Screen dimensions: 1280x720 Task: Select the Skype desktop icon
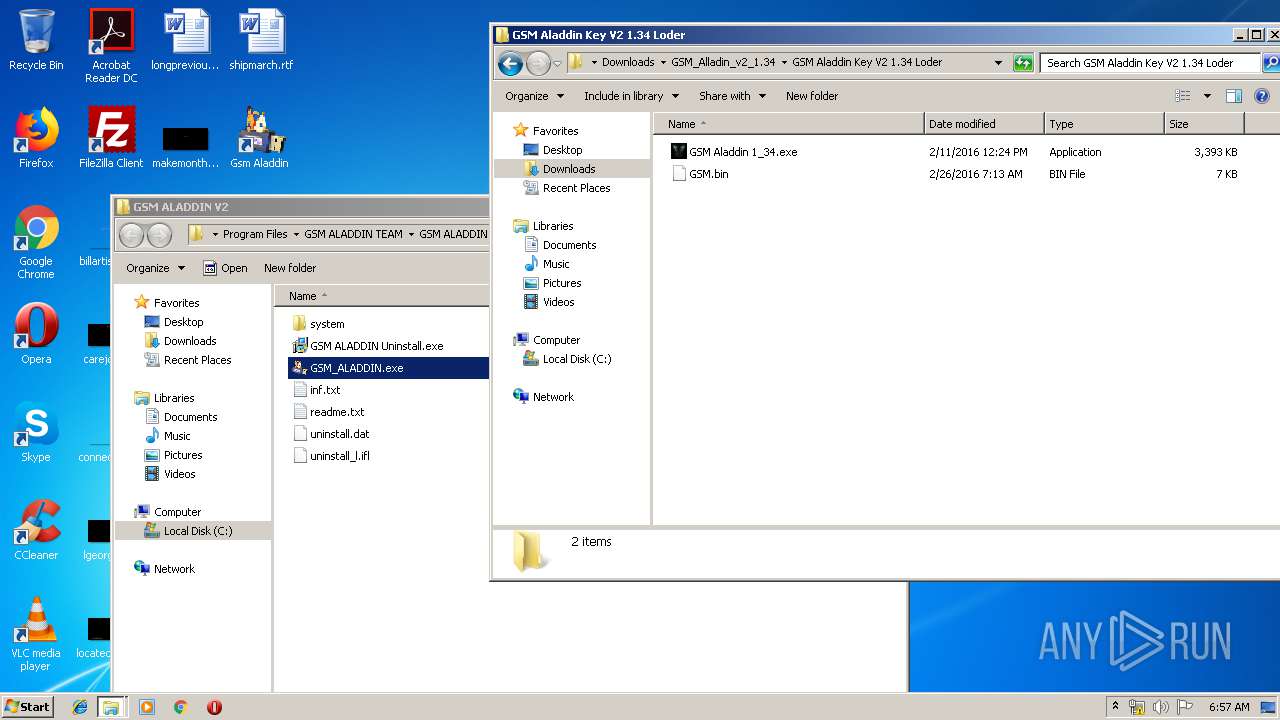click(36, 432)
